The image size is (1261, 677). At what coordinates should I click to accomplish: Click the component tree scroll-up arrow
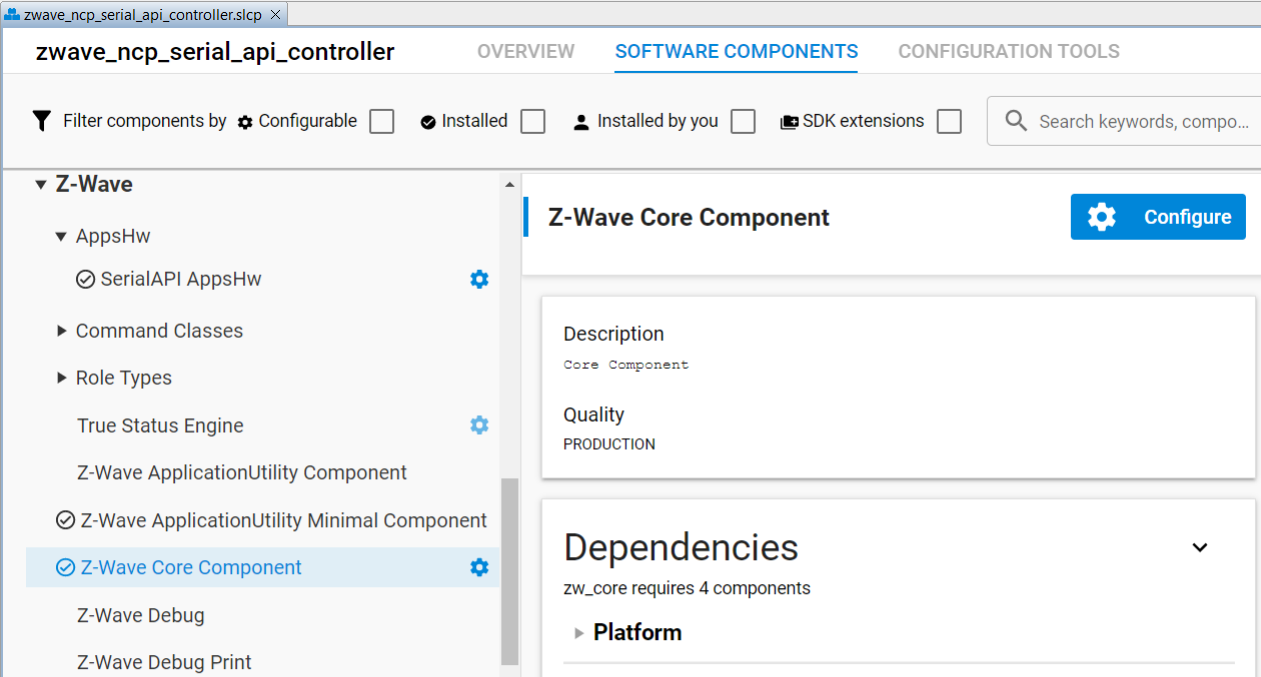(x=510, y=185)
